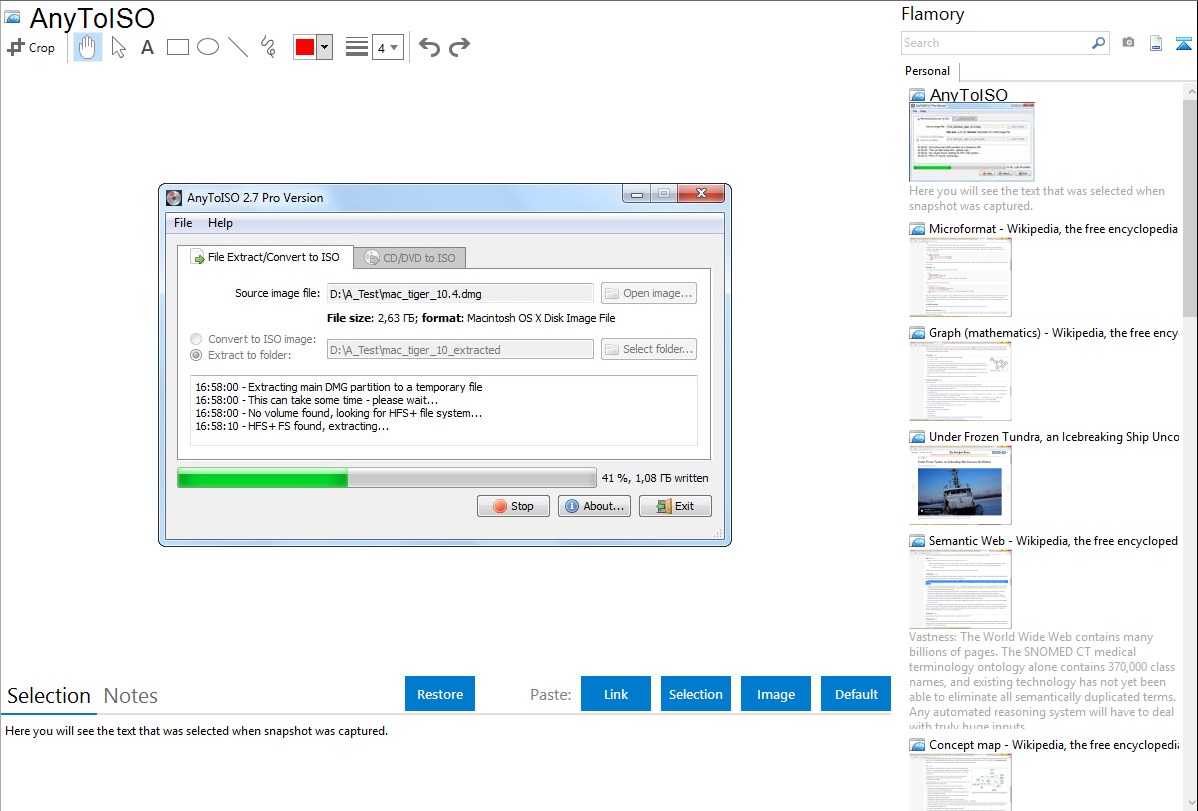Capture snapshot with camera icon
The width and height of the screenshot is (1198, 811).
pos(1128,43)
